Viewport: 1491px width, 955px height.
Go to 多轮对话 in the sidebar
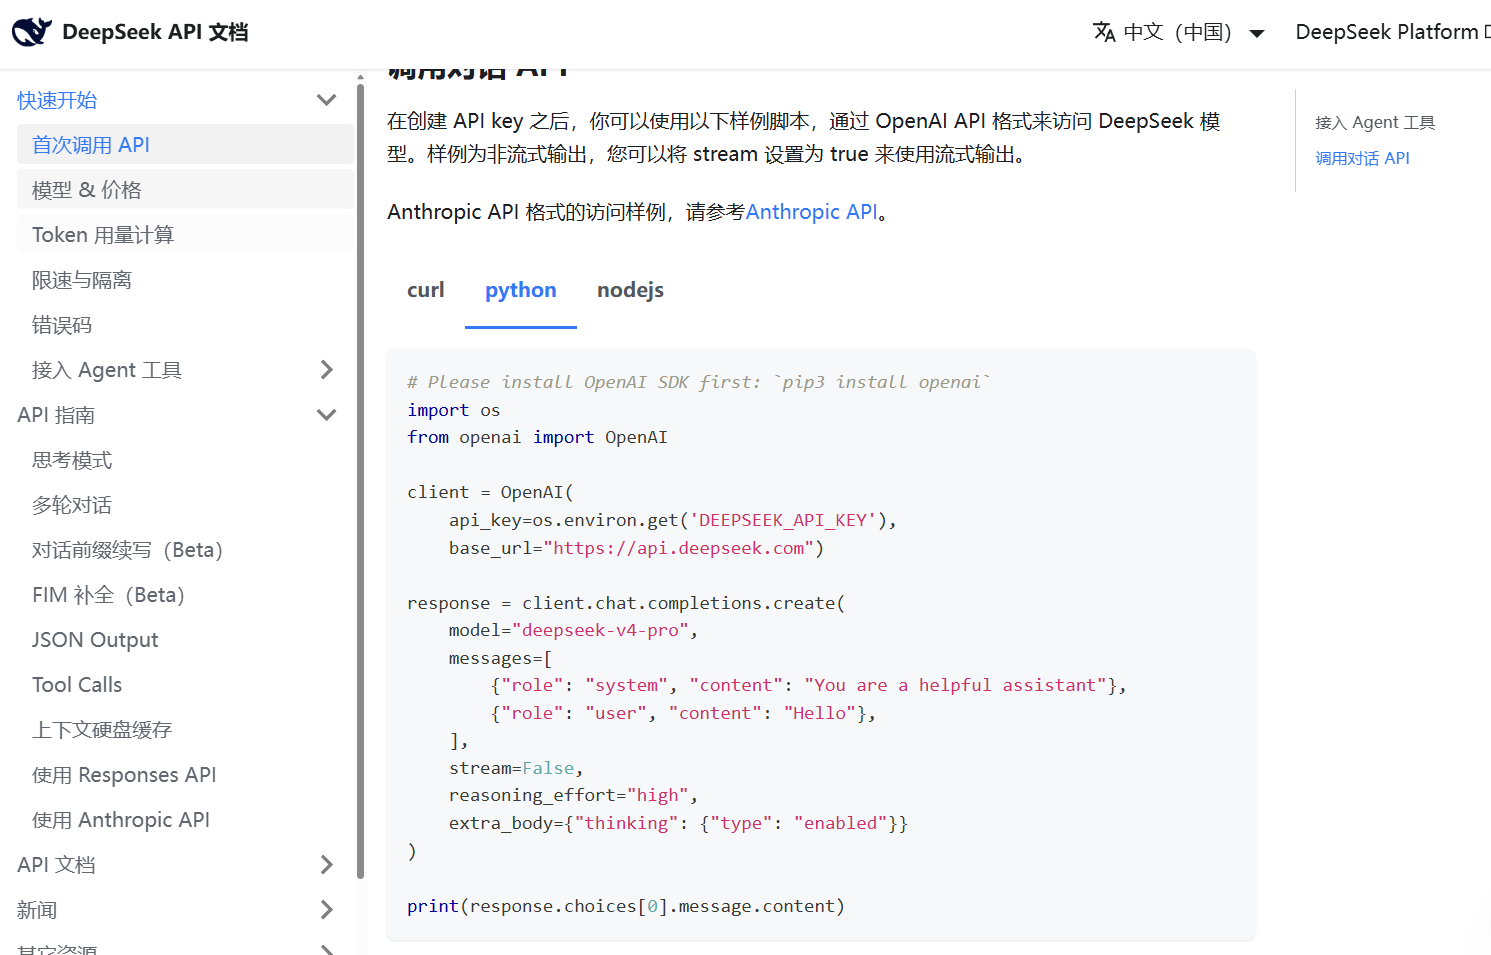(x=185, y=505)
